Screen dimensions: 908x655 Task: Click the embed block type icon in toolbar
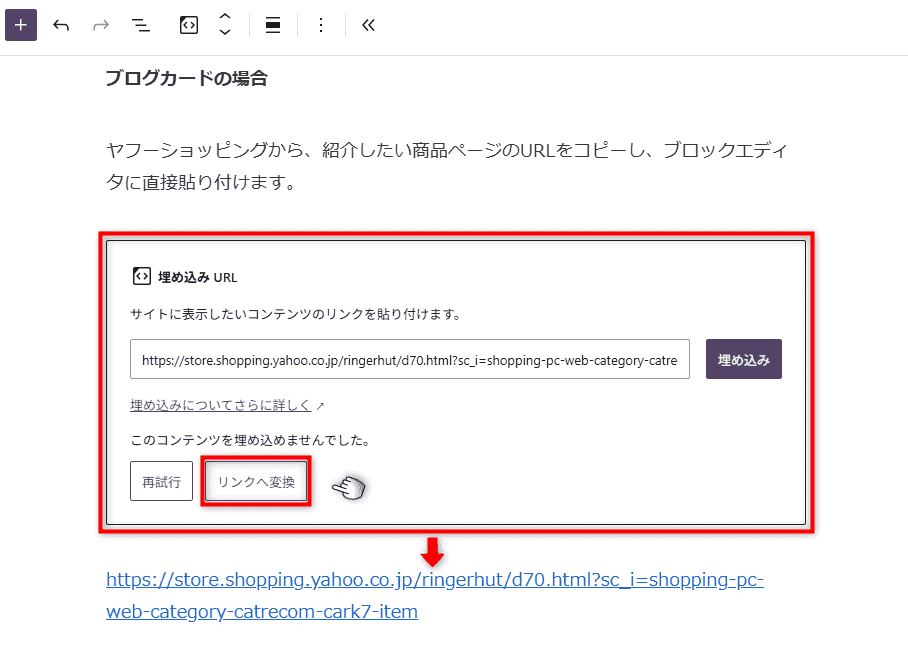189,25
